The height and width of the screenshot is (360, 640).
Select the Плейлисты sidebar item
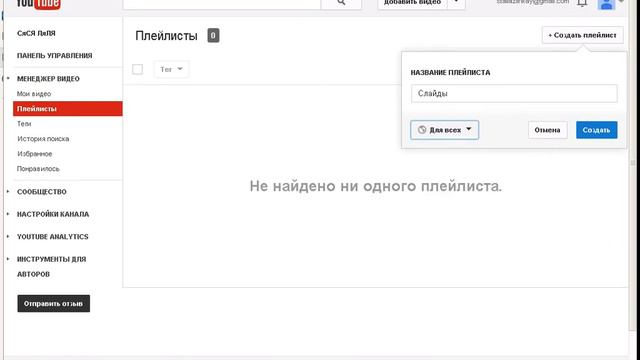tap(68, 109)
